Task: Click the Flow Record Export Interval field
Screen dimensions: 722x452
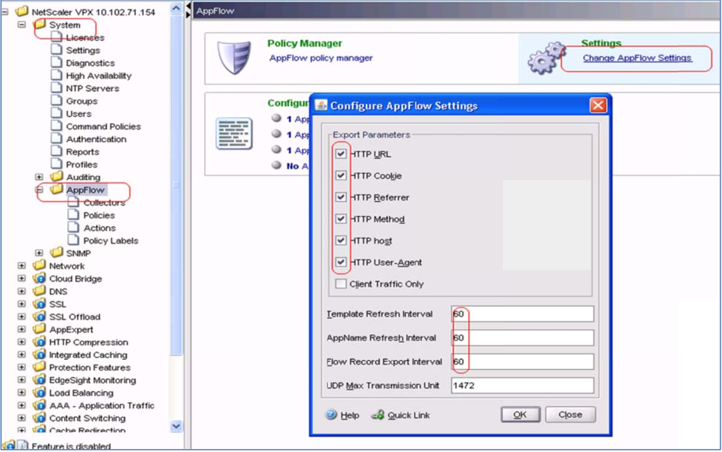Action: (523, 362)
